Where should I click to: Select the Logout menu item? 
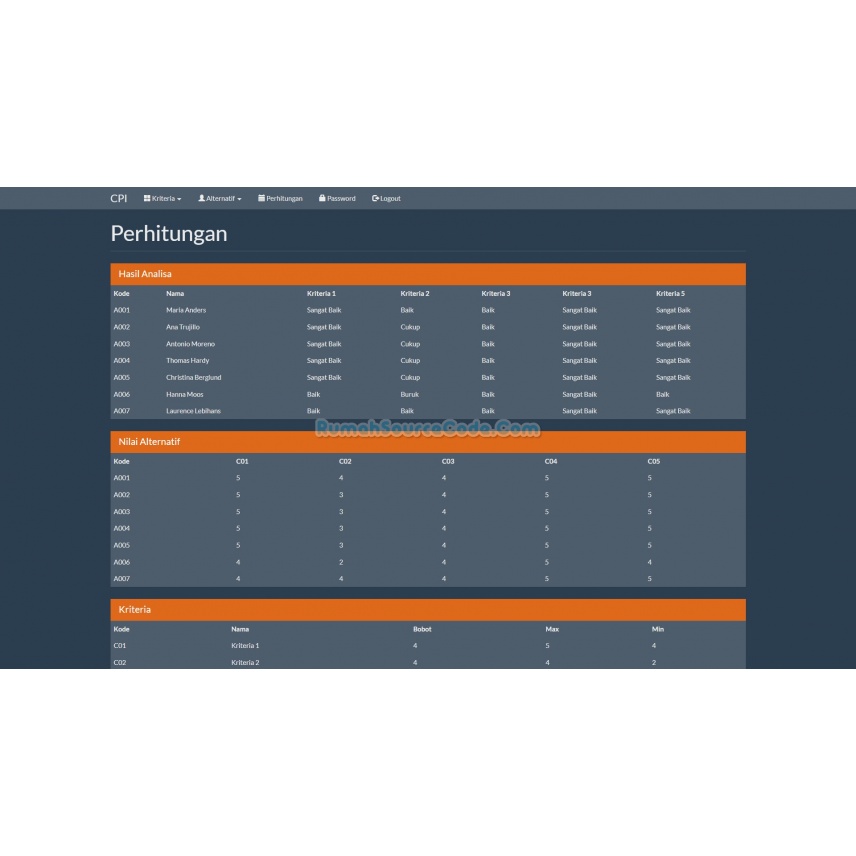tap(386, 198)
